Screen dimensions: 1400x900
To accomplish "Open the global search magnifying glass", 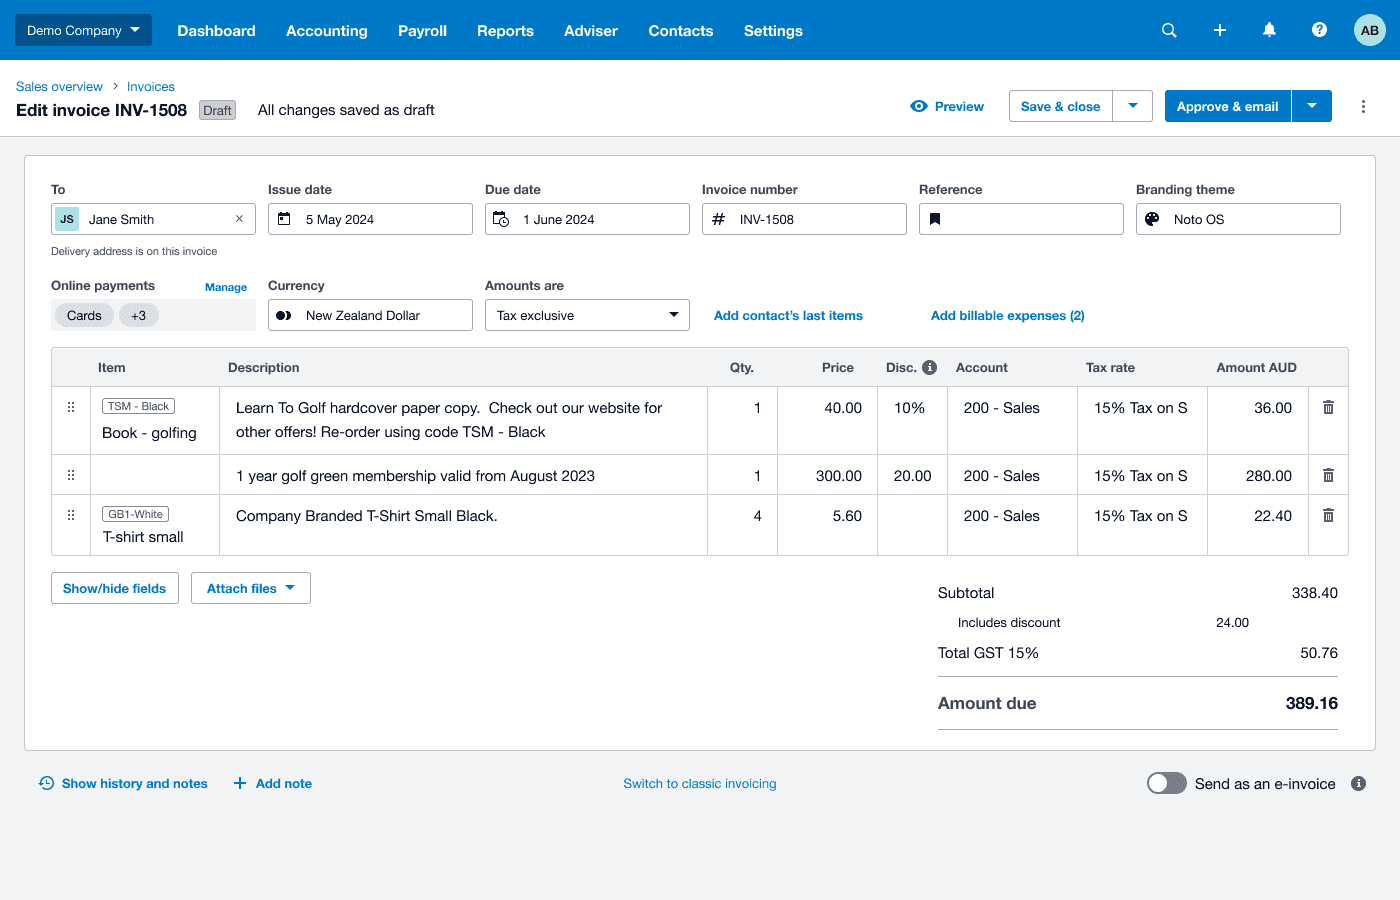I will coord(1169,30).
